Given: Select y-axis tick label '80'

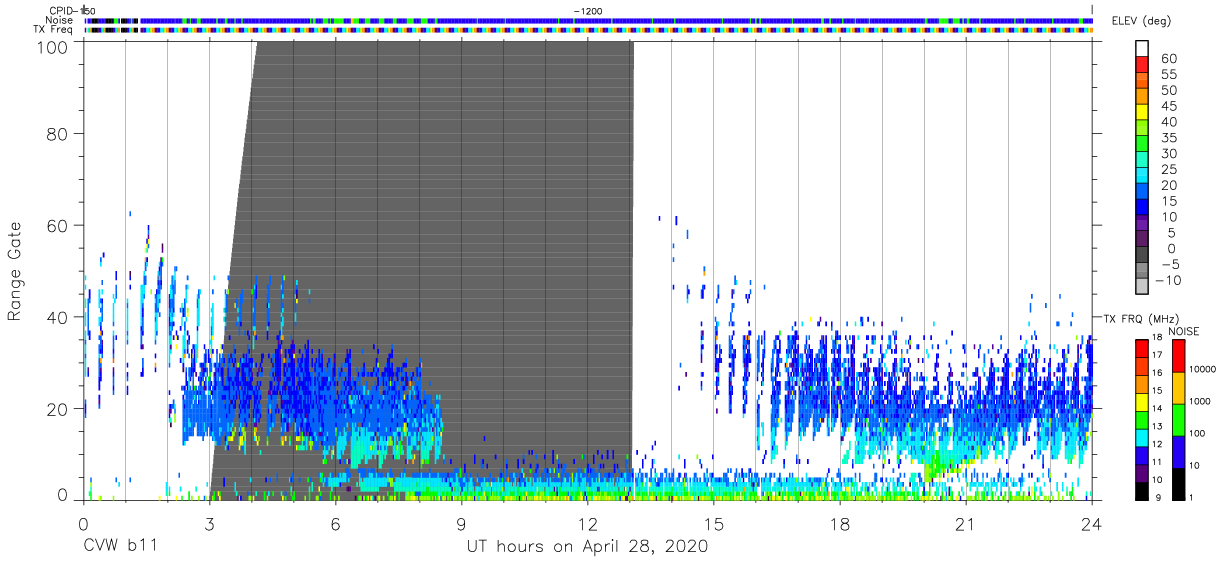Looking at the screenshot, I should (60, 133).
